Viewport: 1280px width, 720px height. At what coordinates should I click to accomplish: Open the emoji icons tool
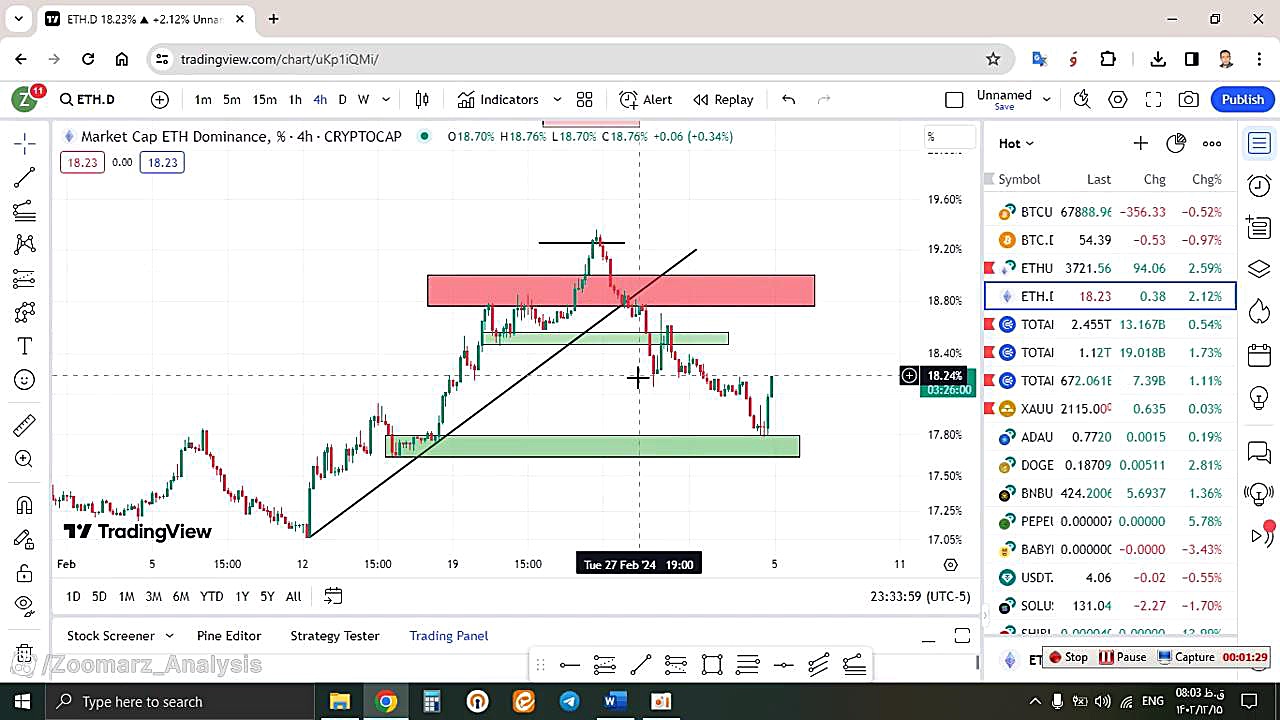pyautogui.click(x=25, y=380)
